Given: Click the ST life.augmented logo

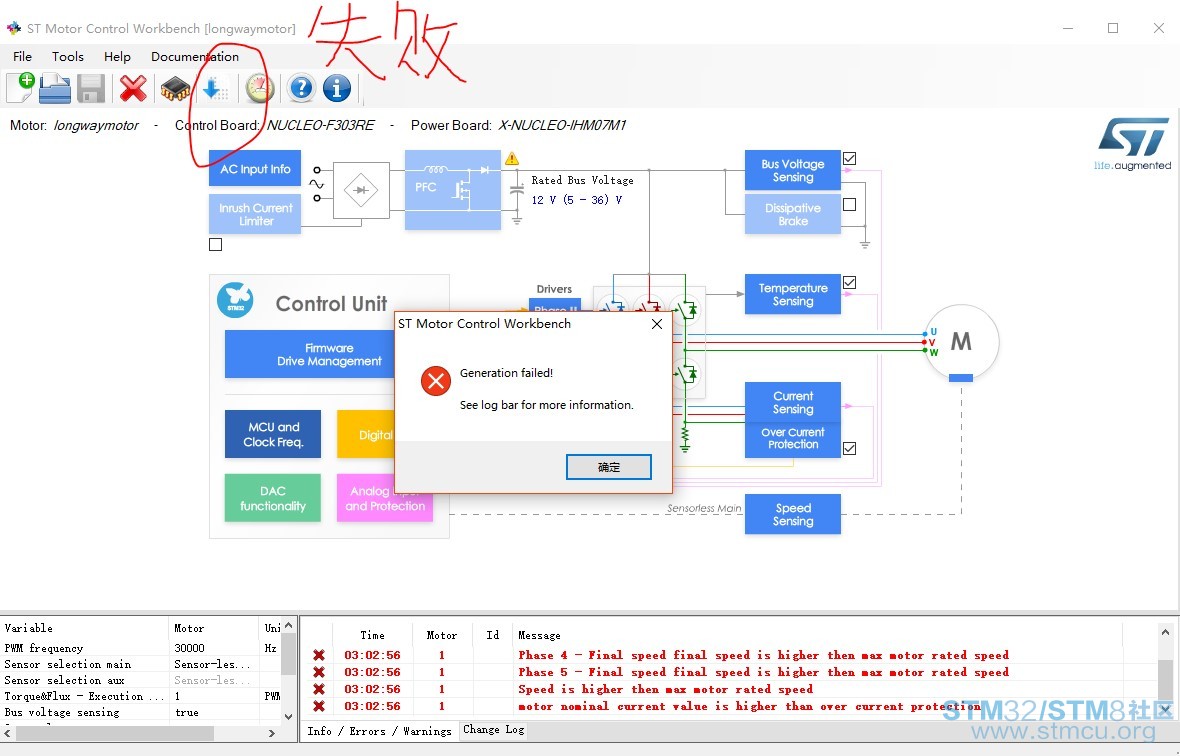Looking at the screenshot, I should pyautogui.click(x=1133, y=144).
